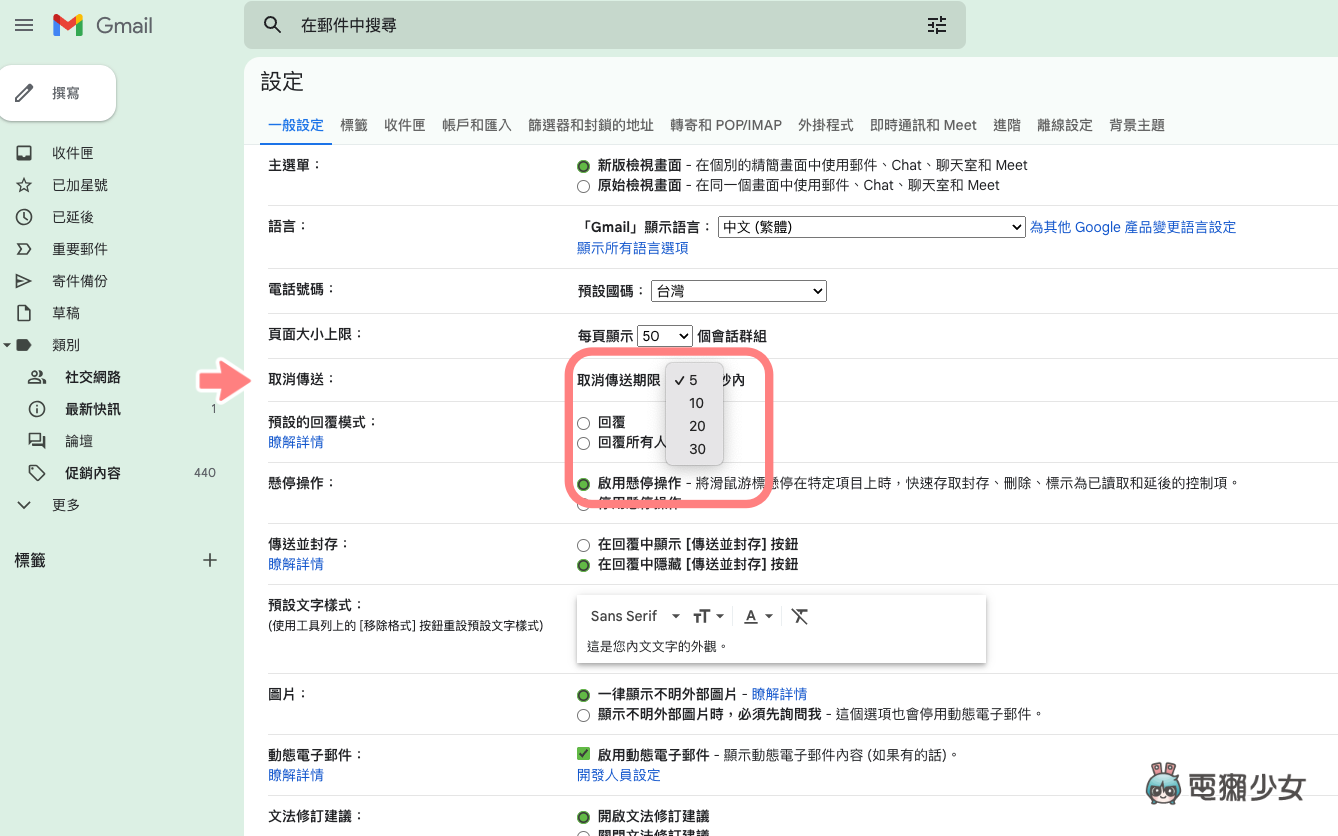Select 開啟文法修訂建議 radio button
Image resolution: width=1338 pixels, height=836 pixels.
tap(583, 817)
